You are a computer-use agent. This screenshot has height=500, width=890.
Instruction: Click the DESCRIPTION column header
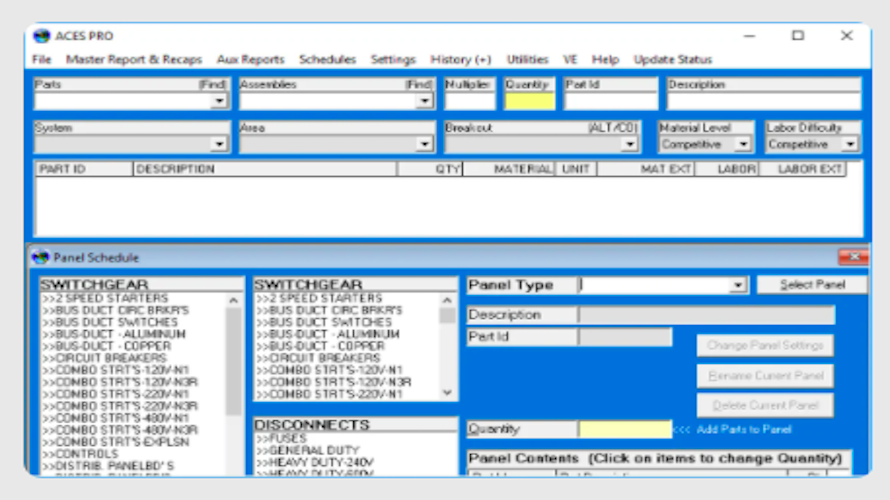[x=265, y=169]
